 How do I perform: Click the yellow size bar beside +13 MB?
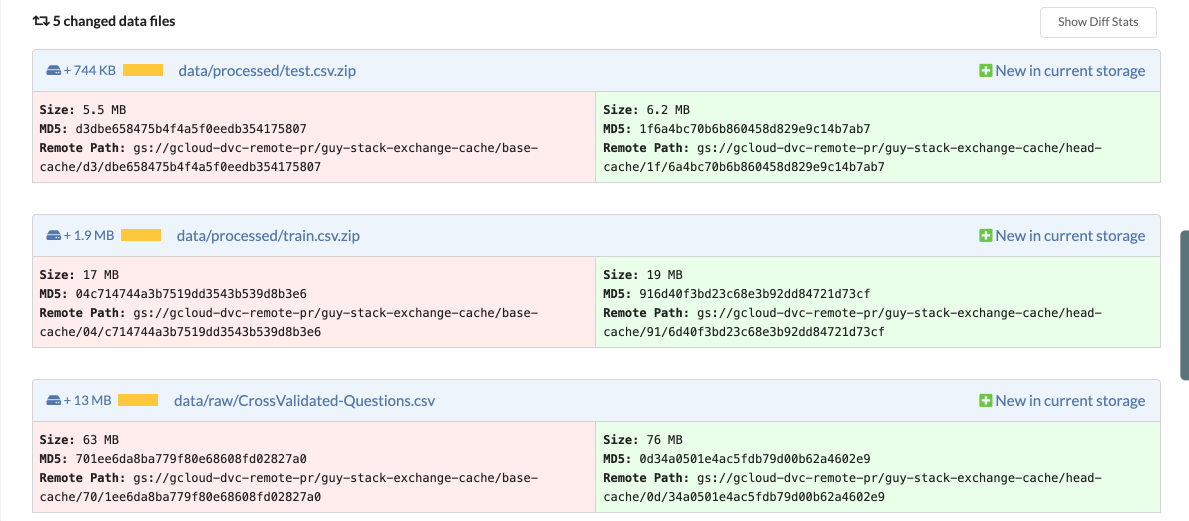tap(138, 401)
